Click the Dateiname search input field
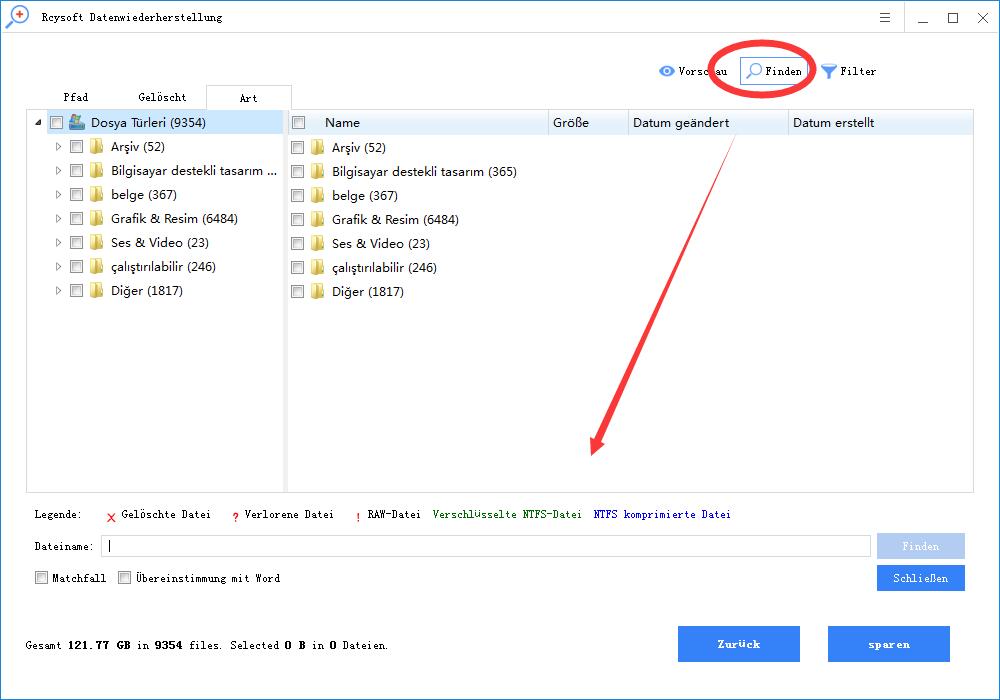 click(x=486, y=546)
